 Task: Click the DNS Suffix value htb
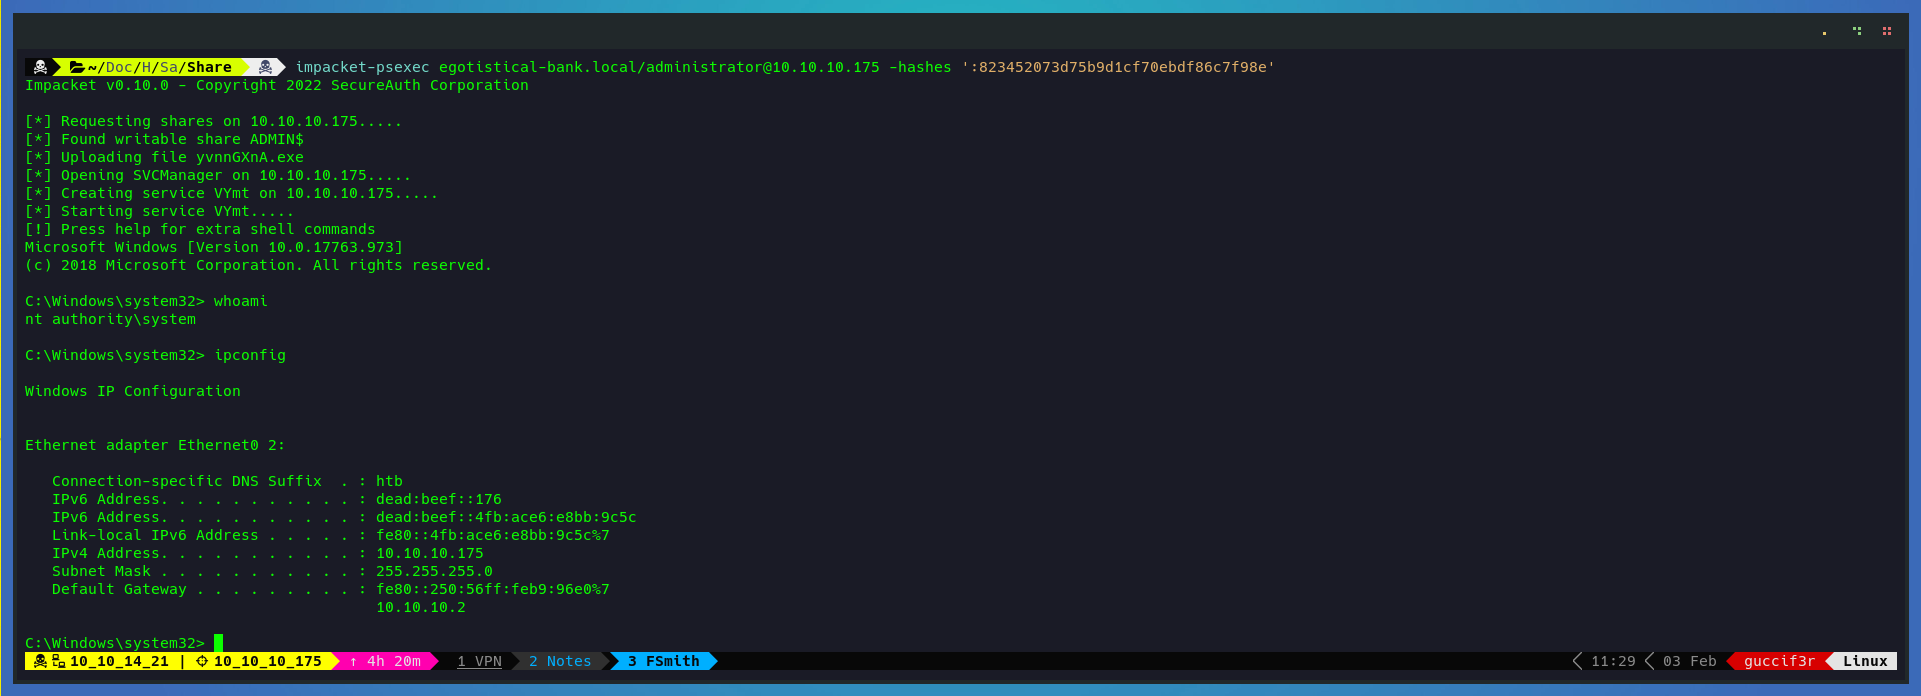point(389,481)
